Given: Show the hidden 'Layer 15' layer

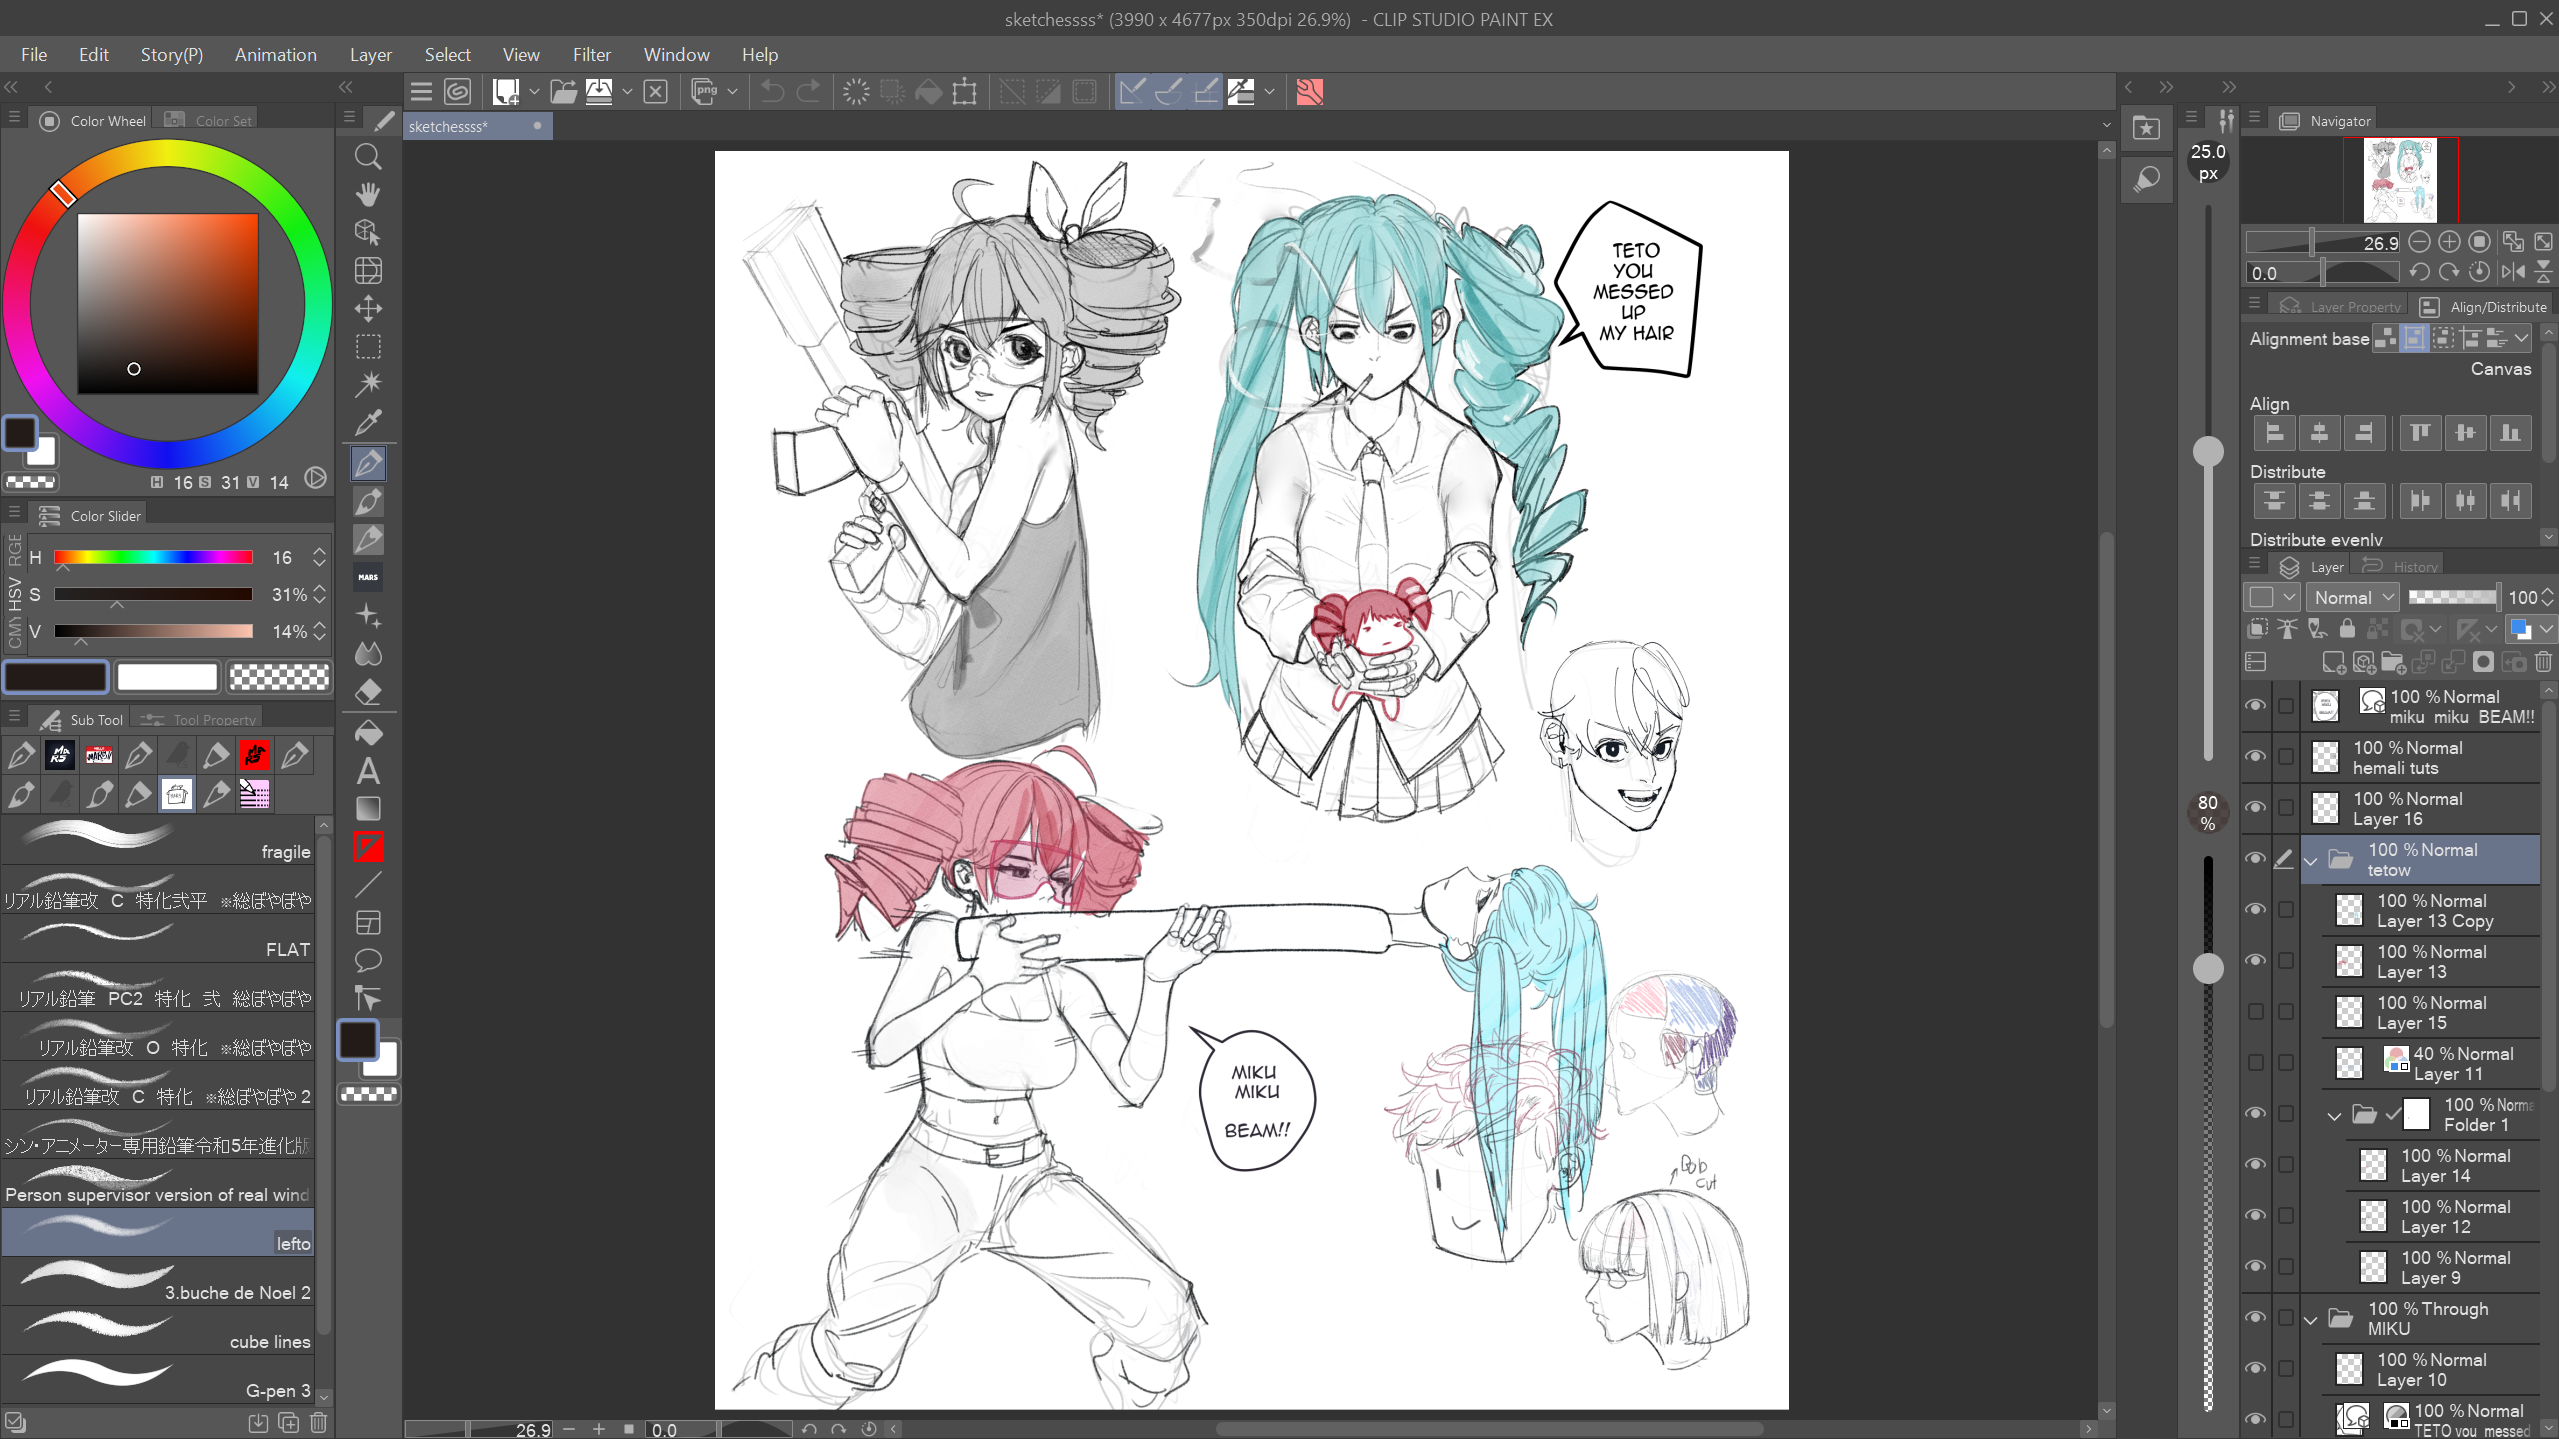Looking at the screenshot, I should [x=2255, y=1012].
